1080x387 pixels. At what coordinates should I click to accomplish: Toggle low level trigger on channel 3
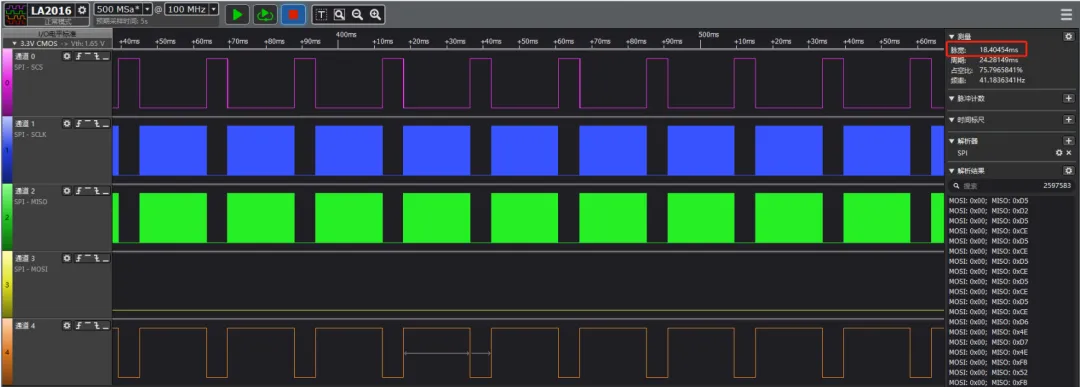(105, 258)
